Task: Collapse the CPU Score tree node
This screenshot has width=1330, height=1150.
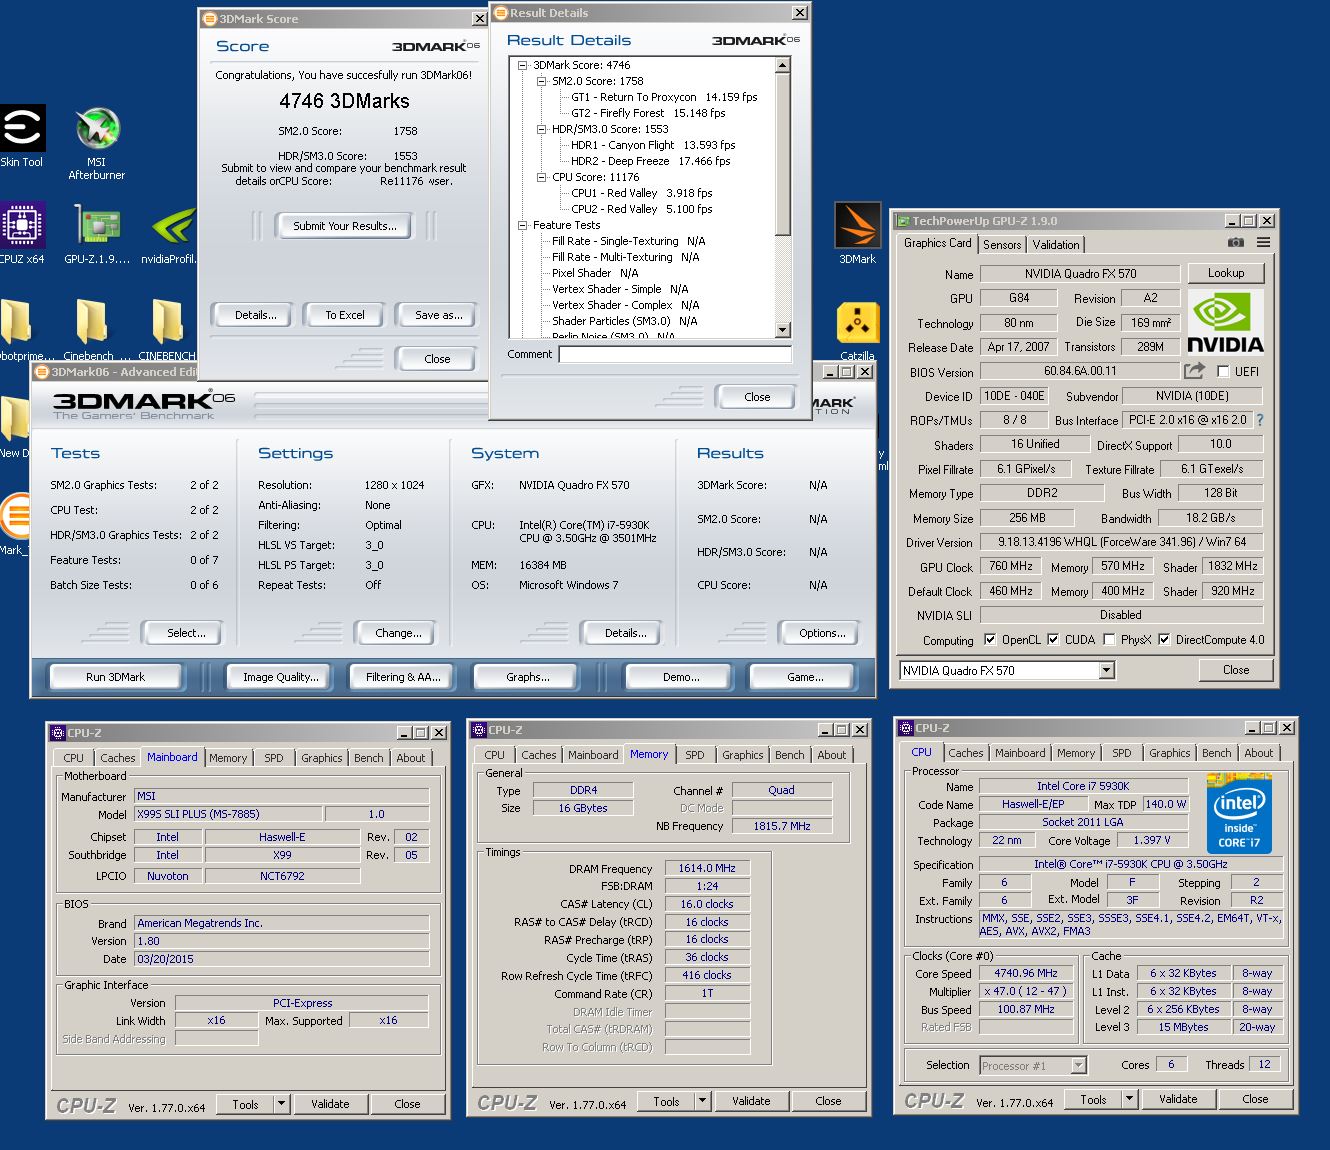Action: (x=541, y=177)
